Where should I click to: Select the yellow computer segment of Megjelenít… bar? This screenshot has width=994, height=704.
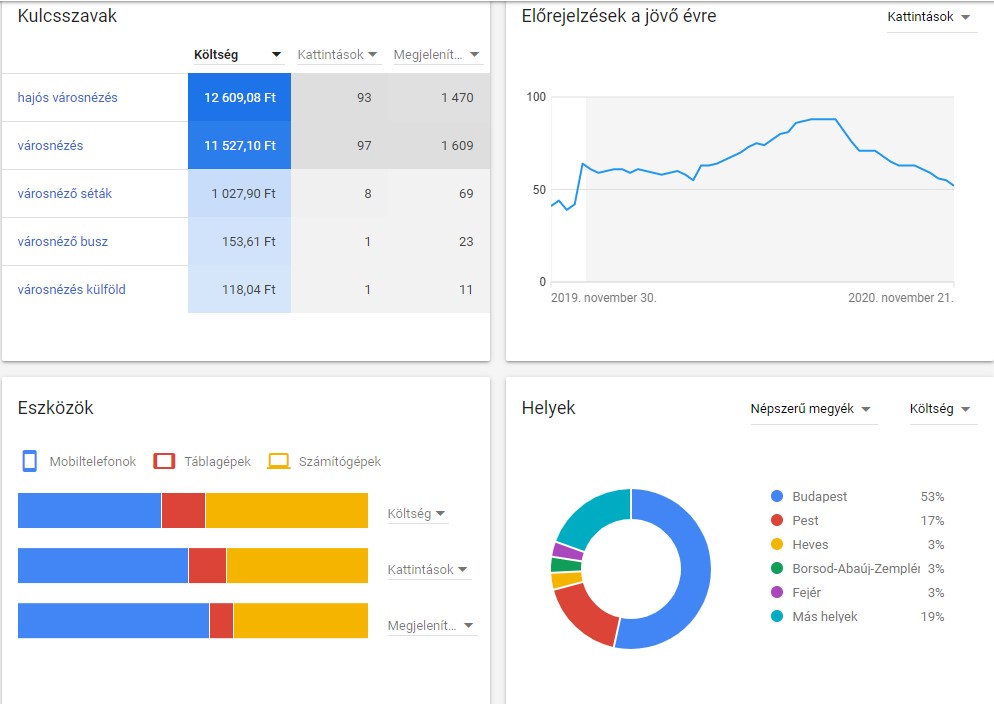(x=300, y=621)
